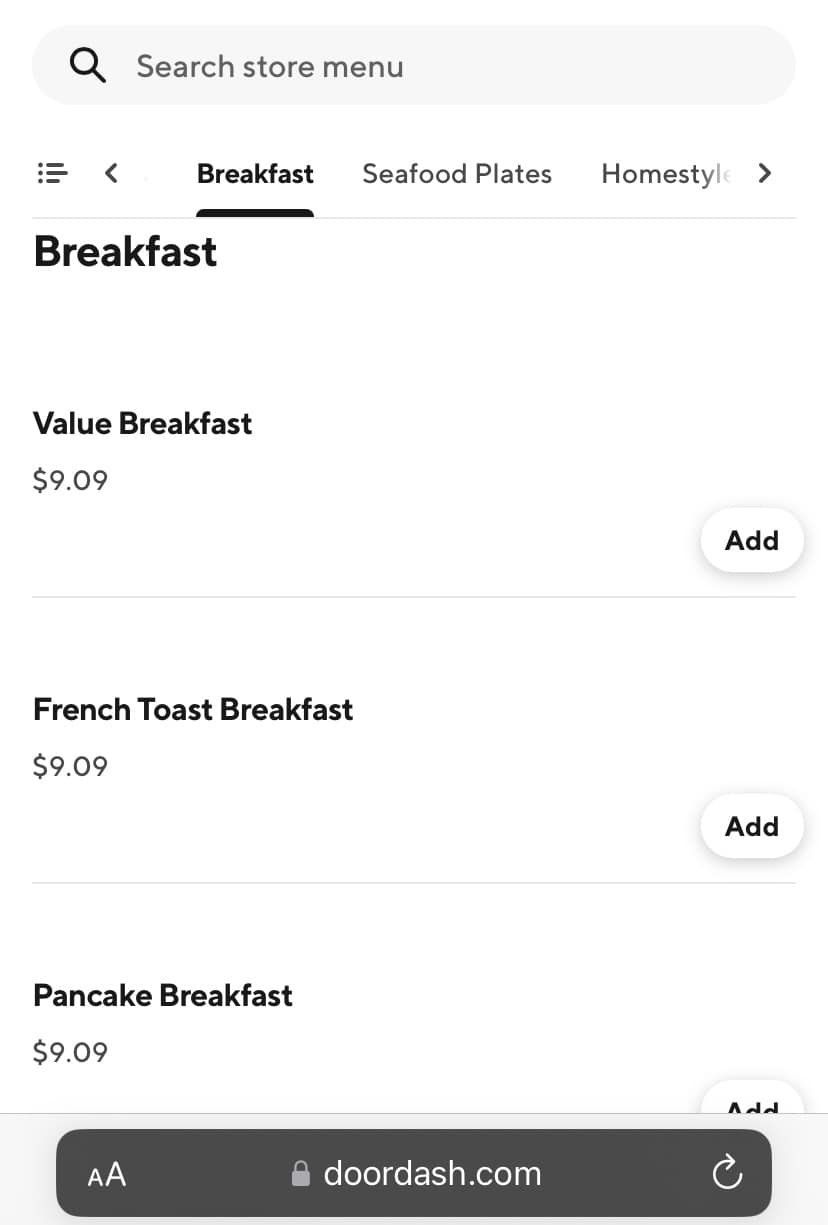Image resolution: width=828 pixels, height=1225 pixels.
Task: Open the Homestyle category tab
Action: coord(665,174)
